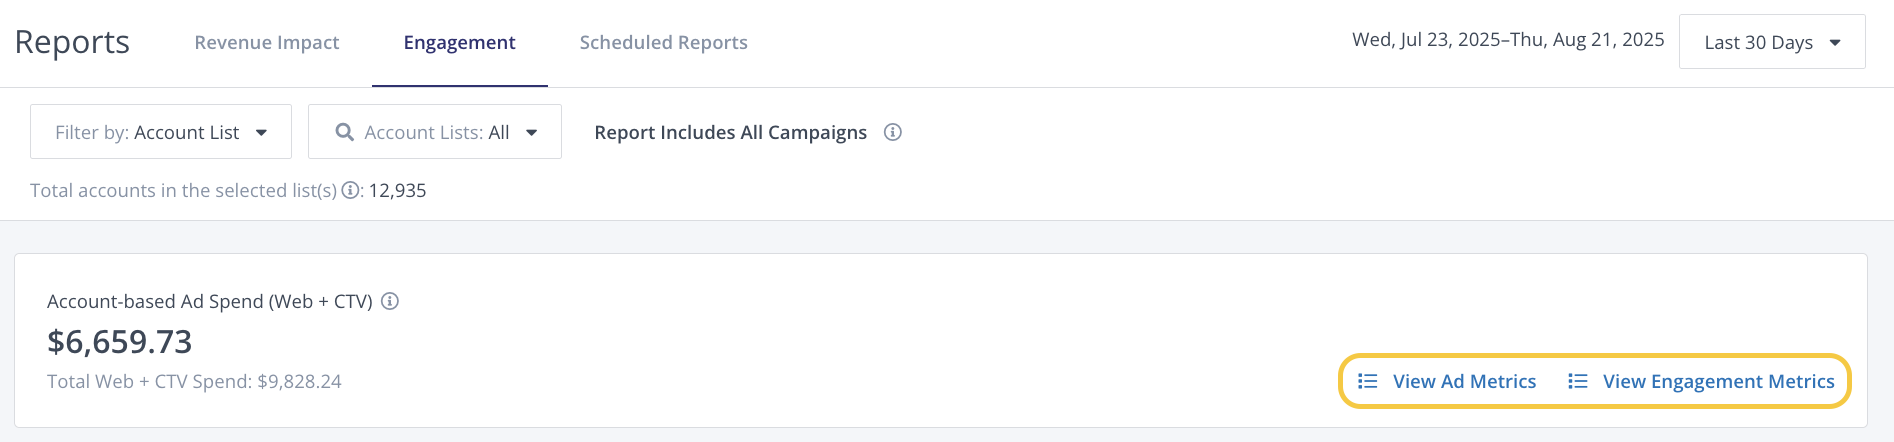The height and width of the screenshot is (442, 1894).
Task: Click the magnifier icon in Account Lists
Action: click(x=344, y=132)
